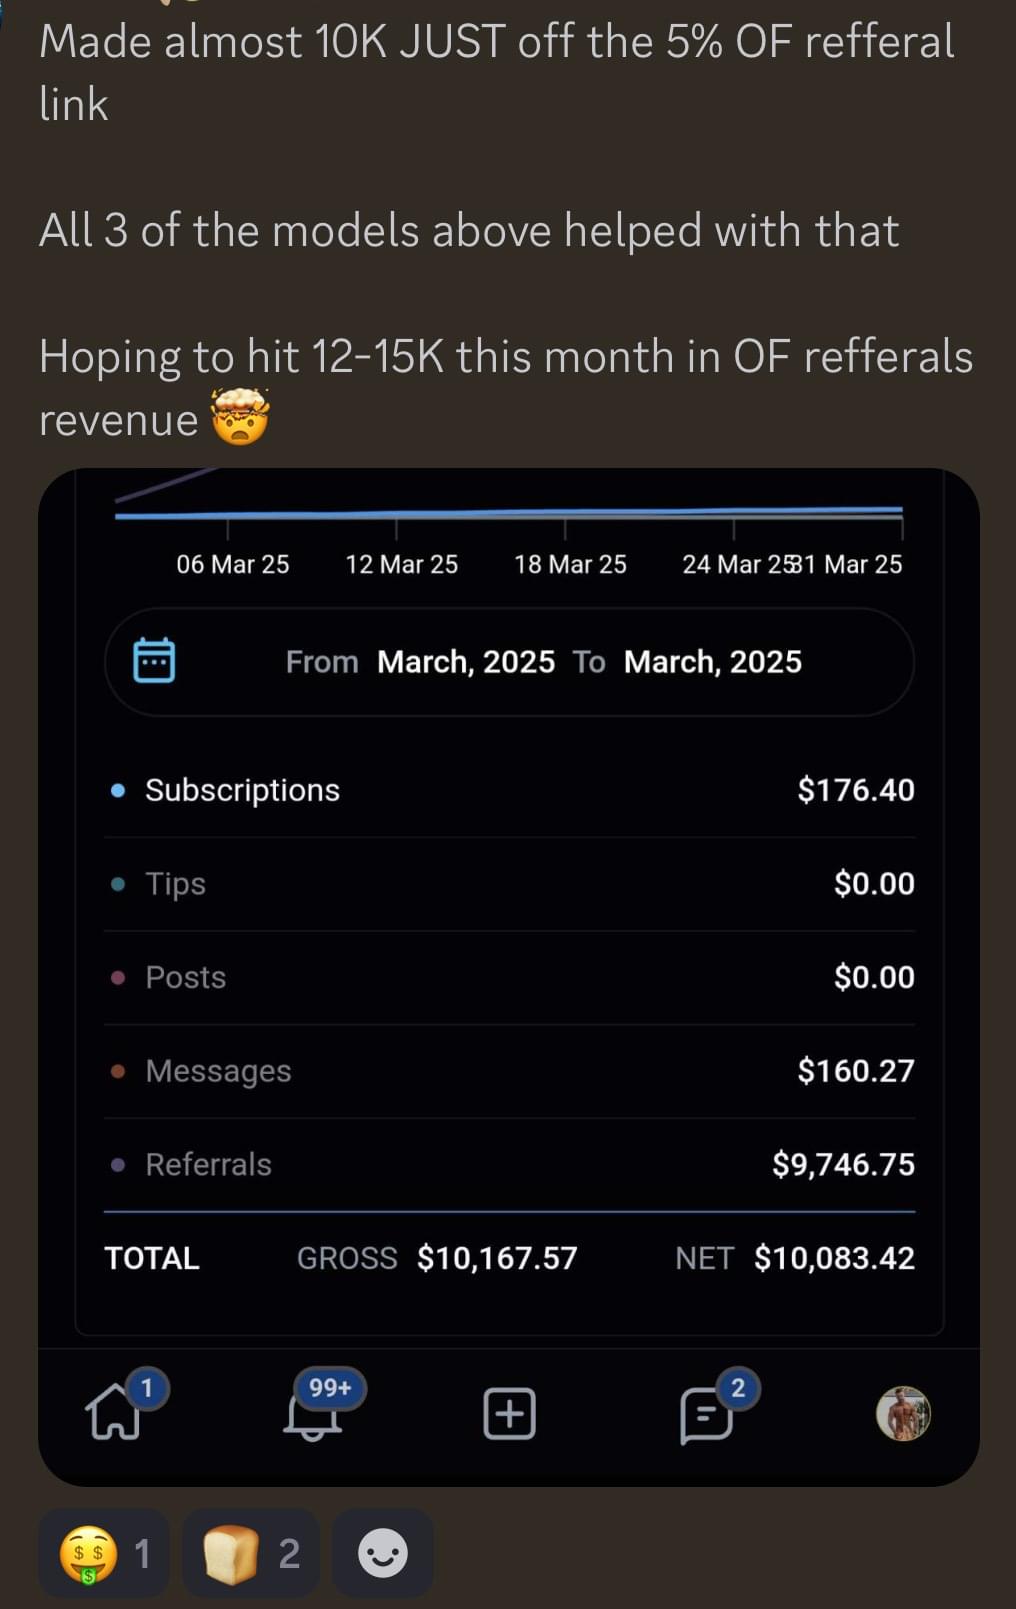Viewport: 1016px width, 1609px height.
Task: Select the Referrals earnings row
Action: tap(208, 1164)
